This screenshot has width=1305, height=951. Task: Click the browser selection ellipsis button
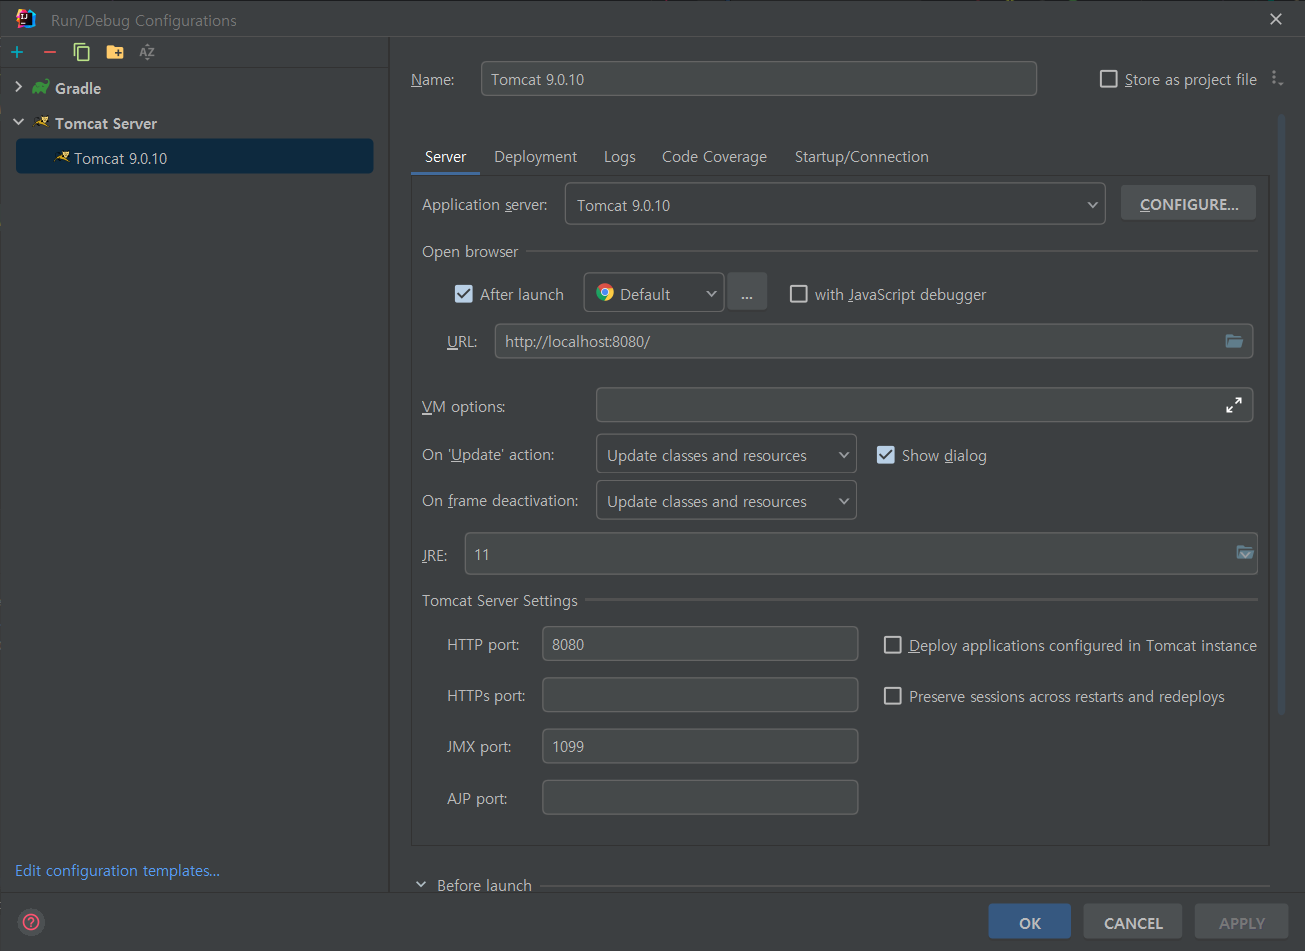point(747,292)
